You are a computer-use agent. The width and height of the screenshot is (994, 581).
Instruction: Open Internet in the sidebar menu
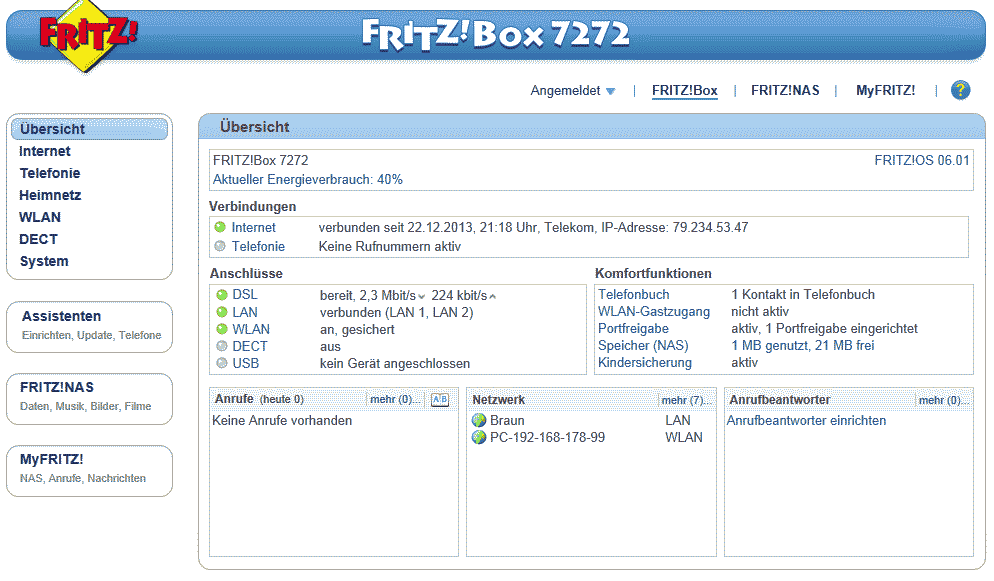44,151
